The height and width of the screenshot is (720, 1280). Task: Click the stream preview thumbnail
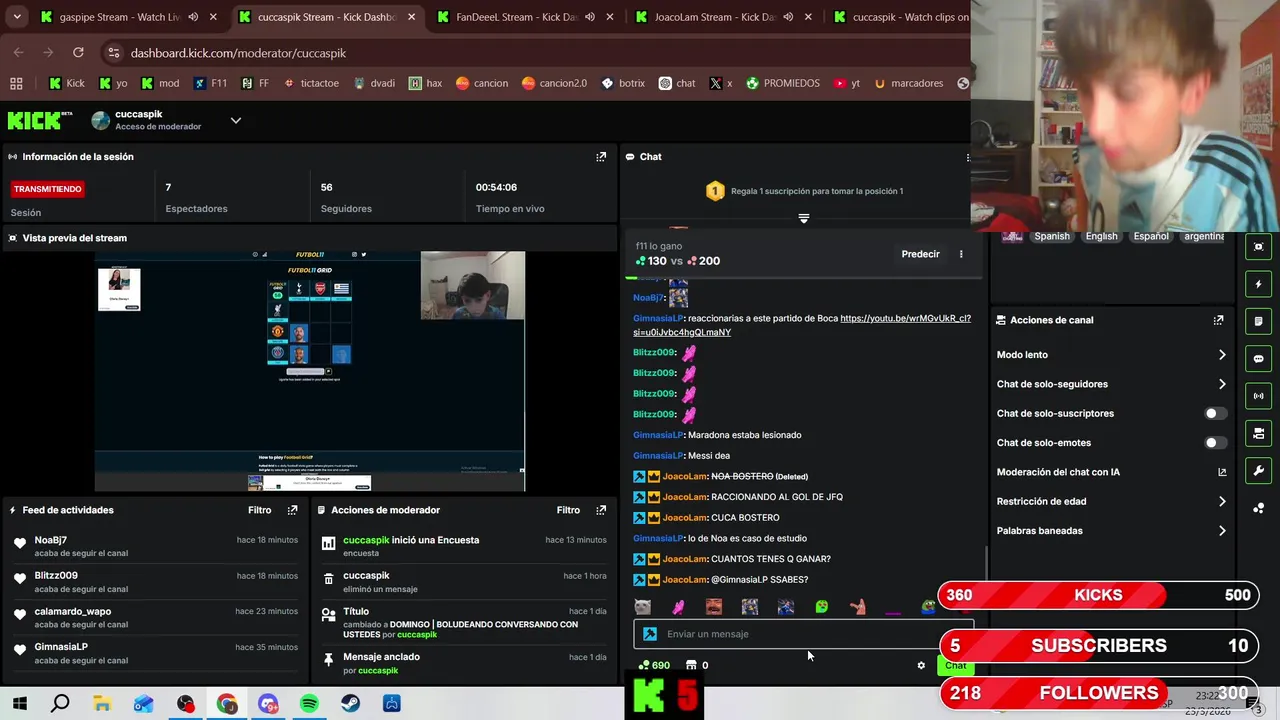click(x=310, y=371)
